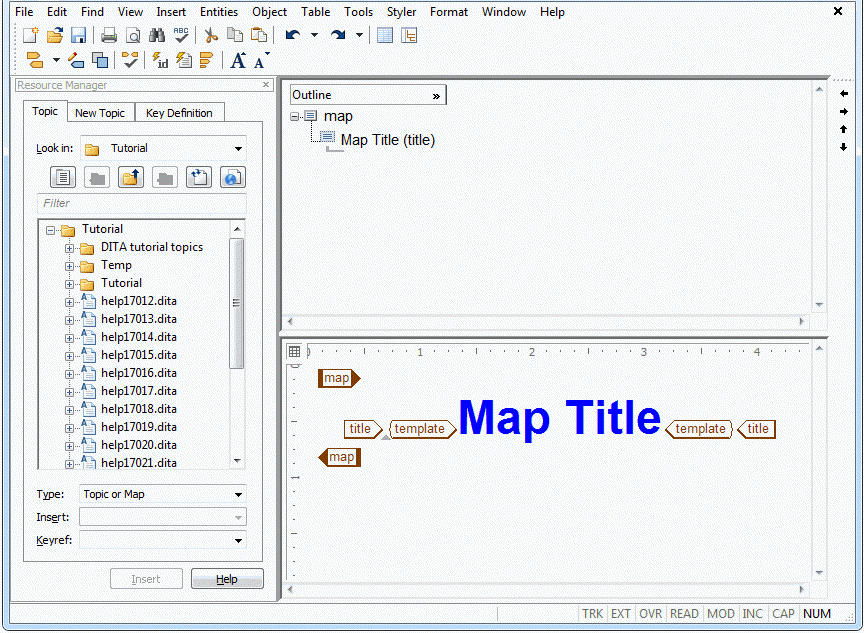Decrease font size with the small A icon
864x633 pixels.
point(261,61)
